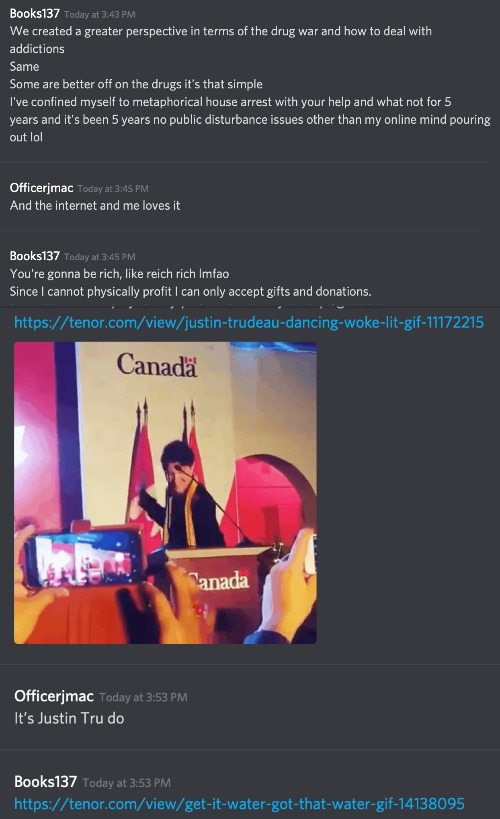Open the get-it-water tenor GIF link

click(x=239, y=803)
